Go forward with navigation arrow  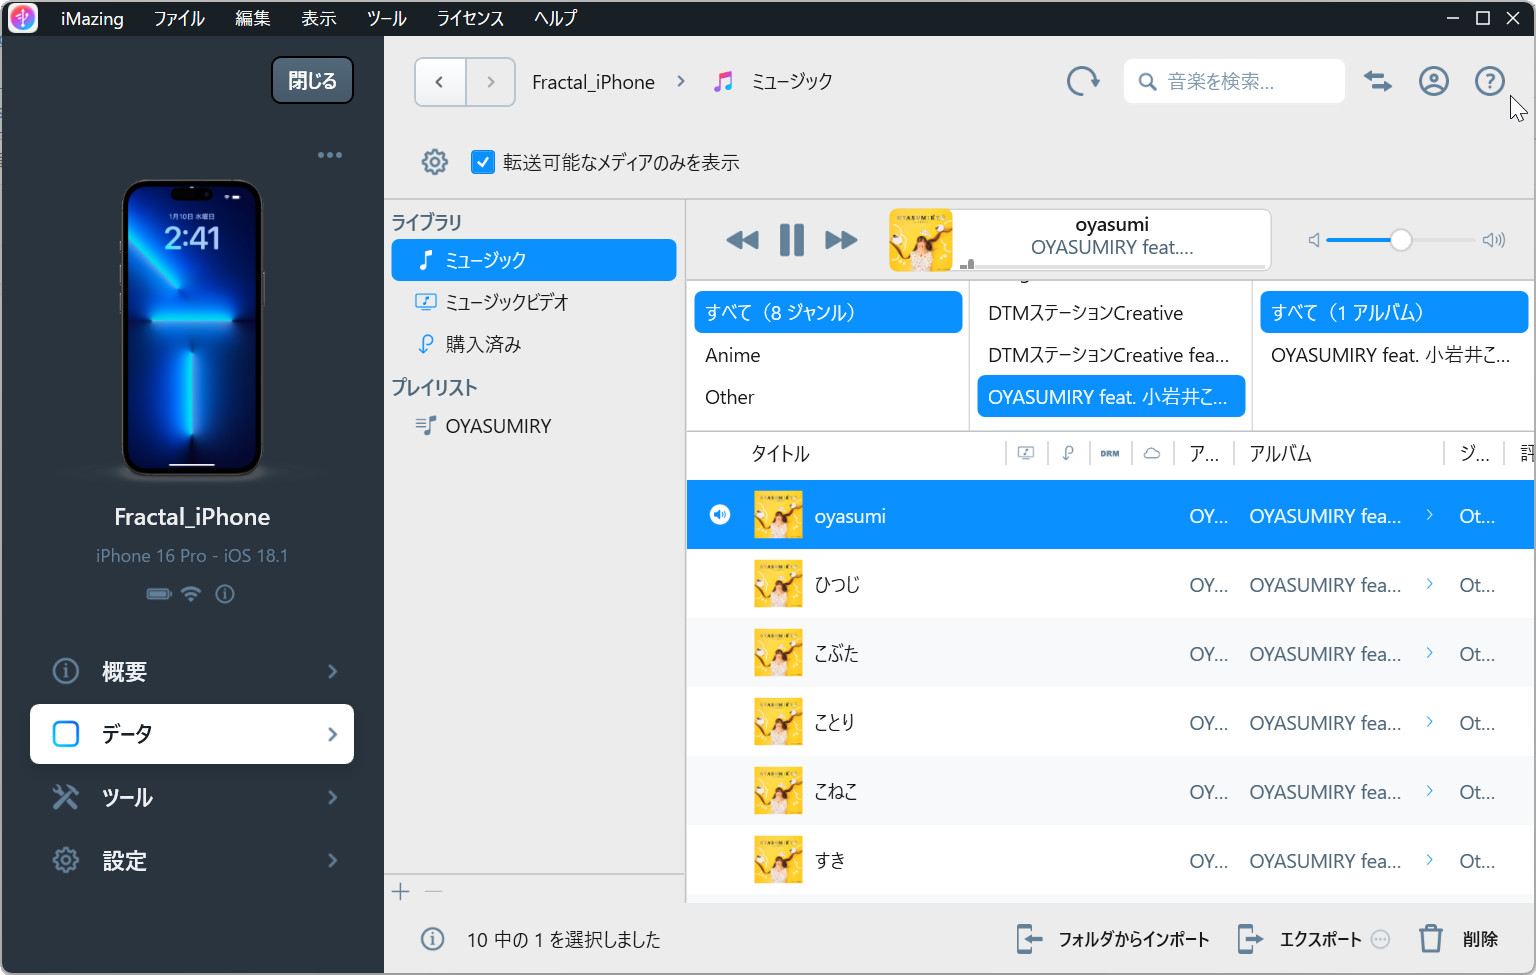(490, 82)
